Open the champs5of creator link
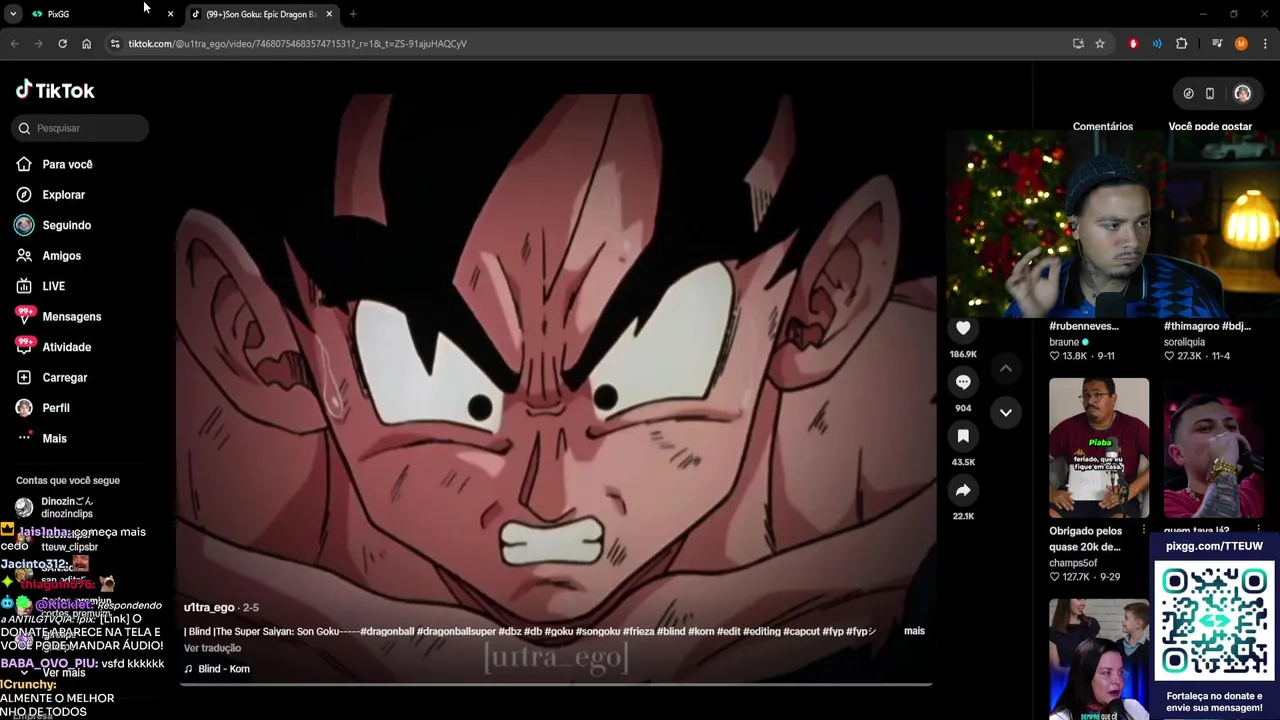The width and height of the screenshot is (1280, 720). pyautogui.click(x=1073, y=563)
